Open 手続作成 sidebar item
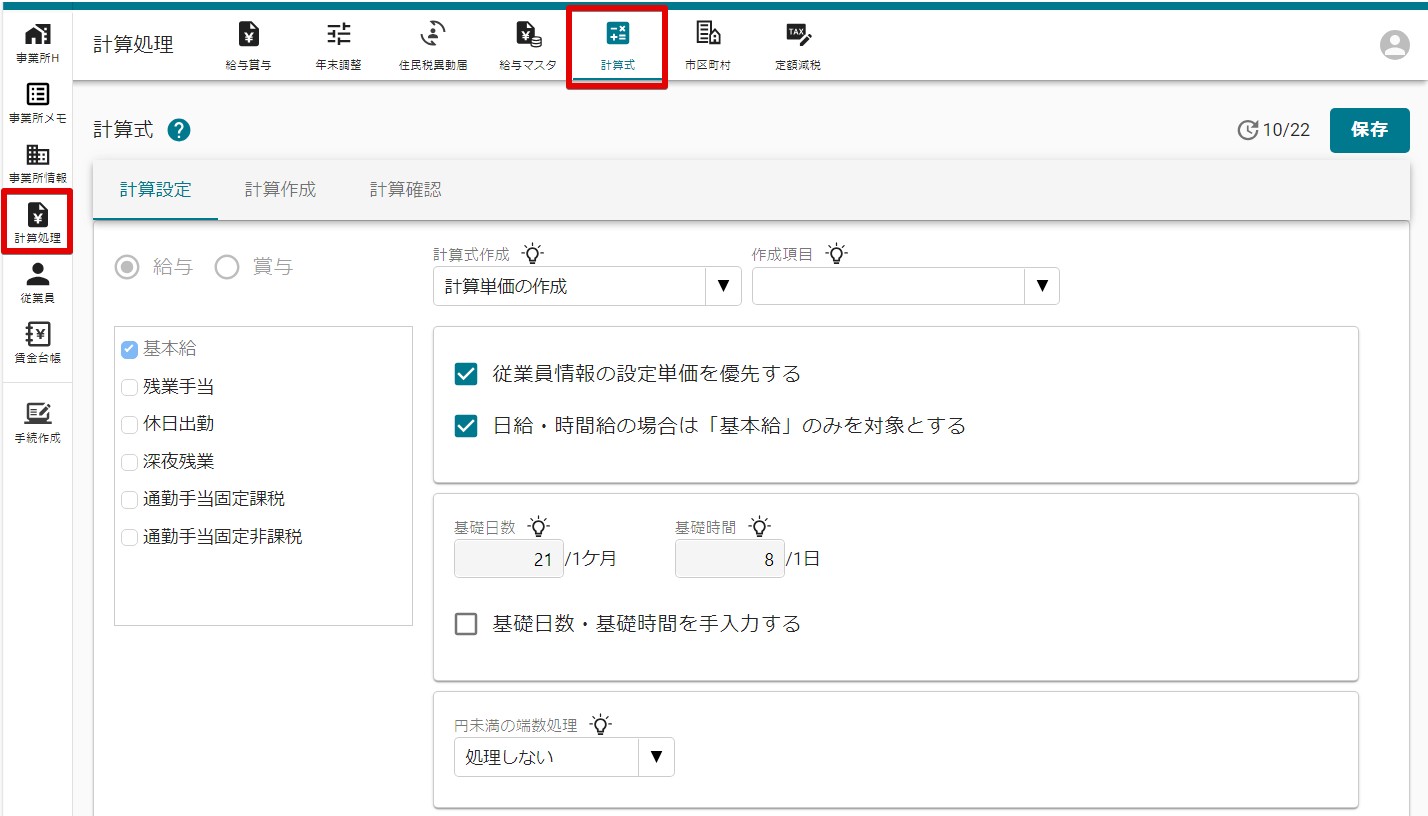Screen dimensions: 1428x816 click(37, 424)
